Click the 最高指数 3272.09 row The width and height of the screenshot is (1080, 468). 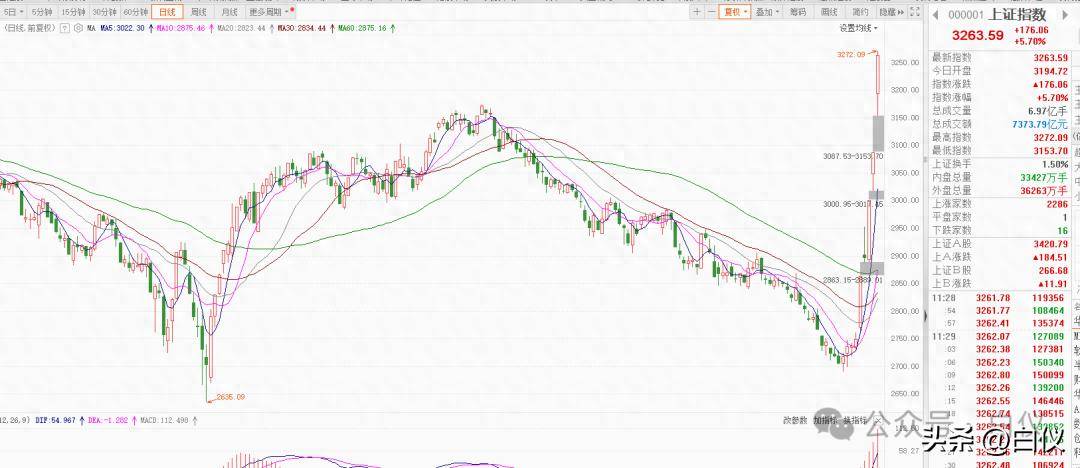[1000, 137]
